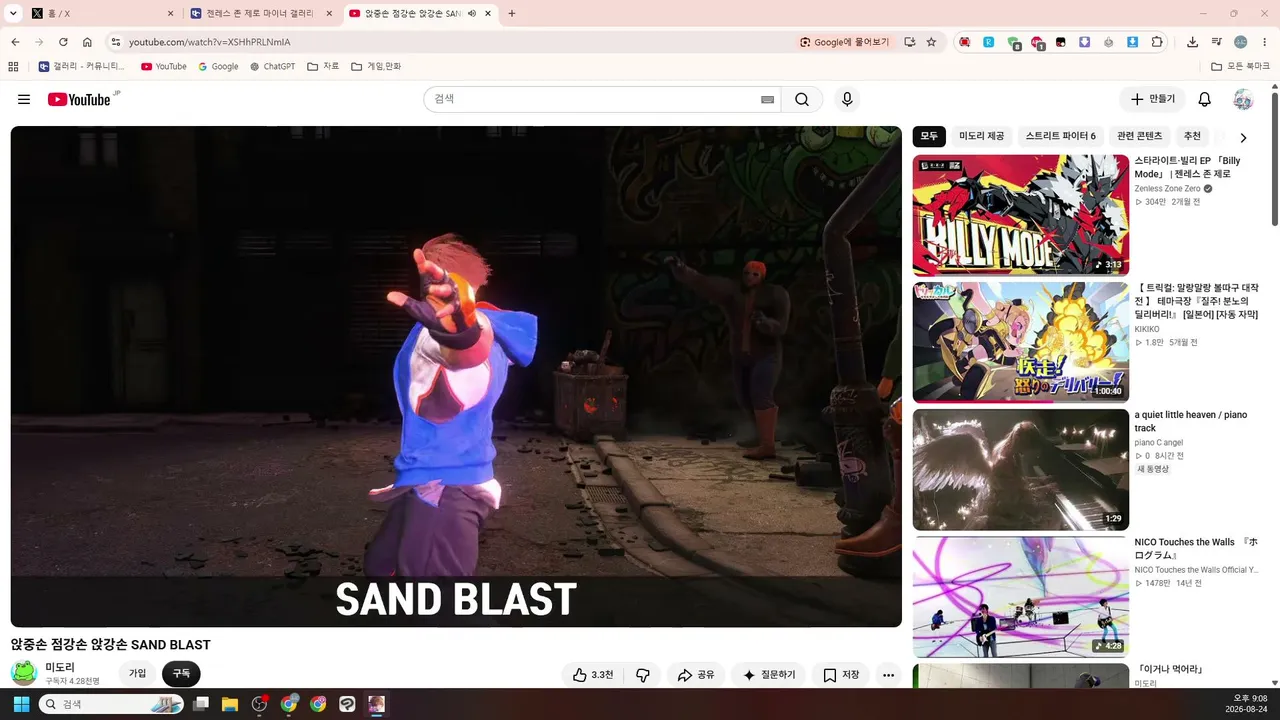Click the address bar URL

[209, 42]
